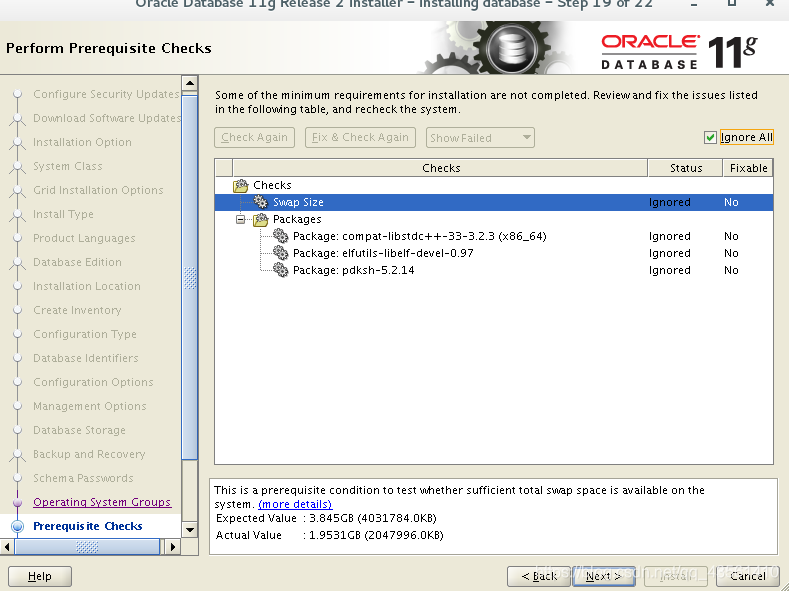Click the step list horizontal scrollbar thumb
The width and height of the screenshot is (789, 591).
tap(87, 547)
